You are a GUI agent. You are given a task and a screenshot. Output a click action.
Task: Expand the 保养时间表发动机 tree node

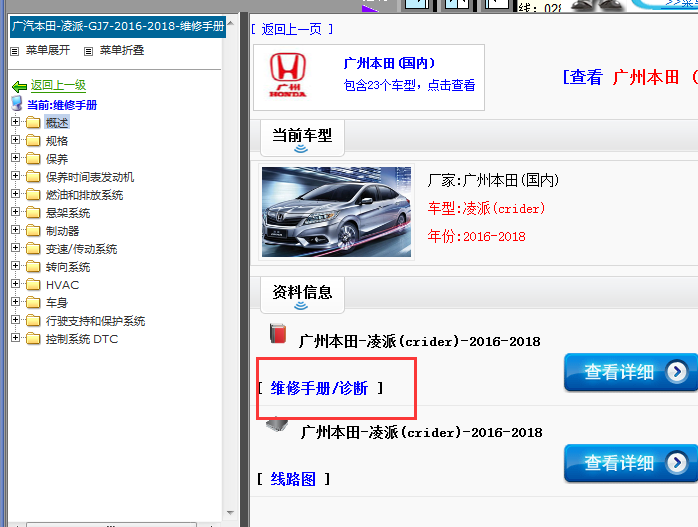[x=16, y=176]
